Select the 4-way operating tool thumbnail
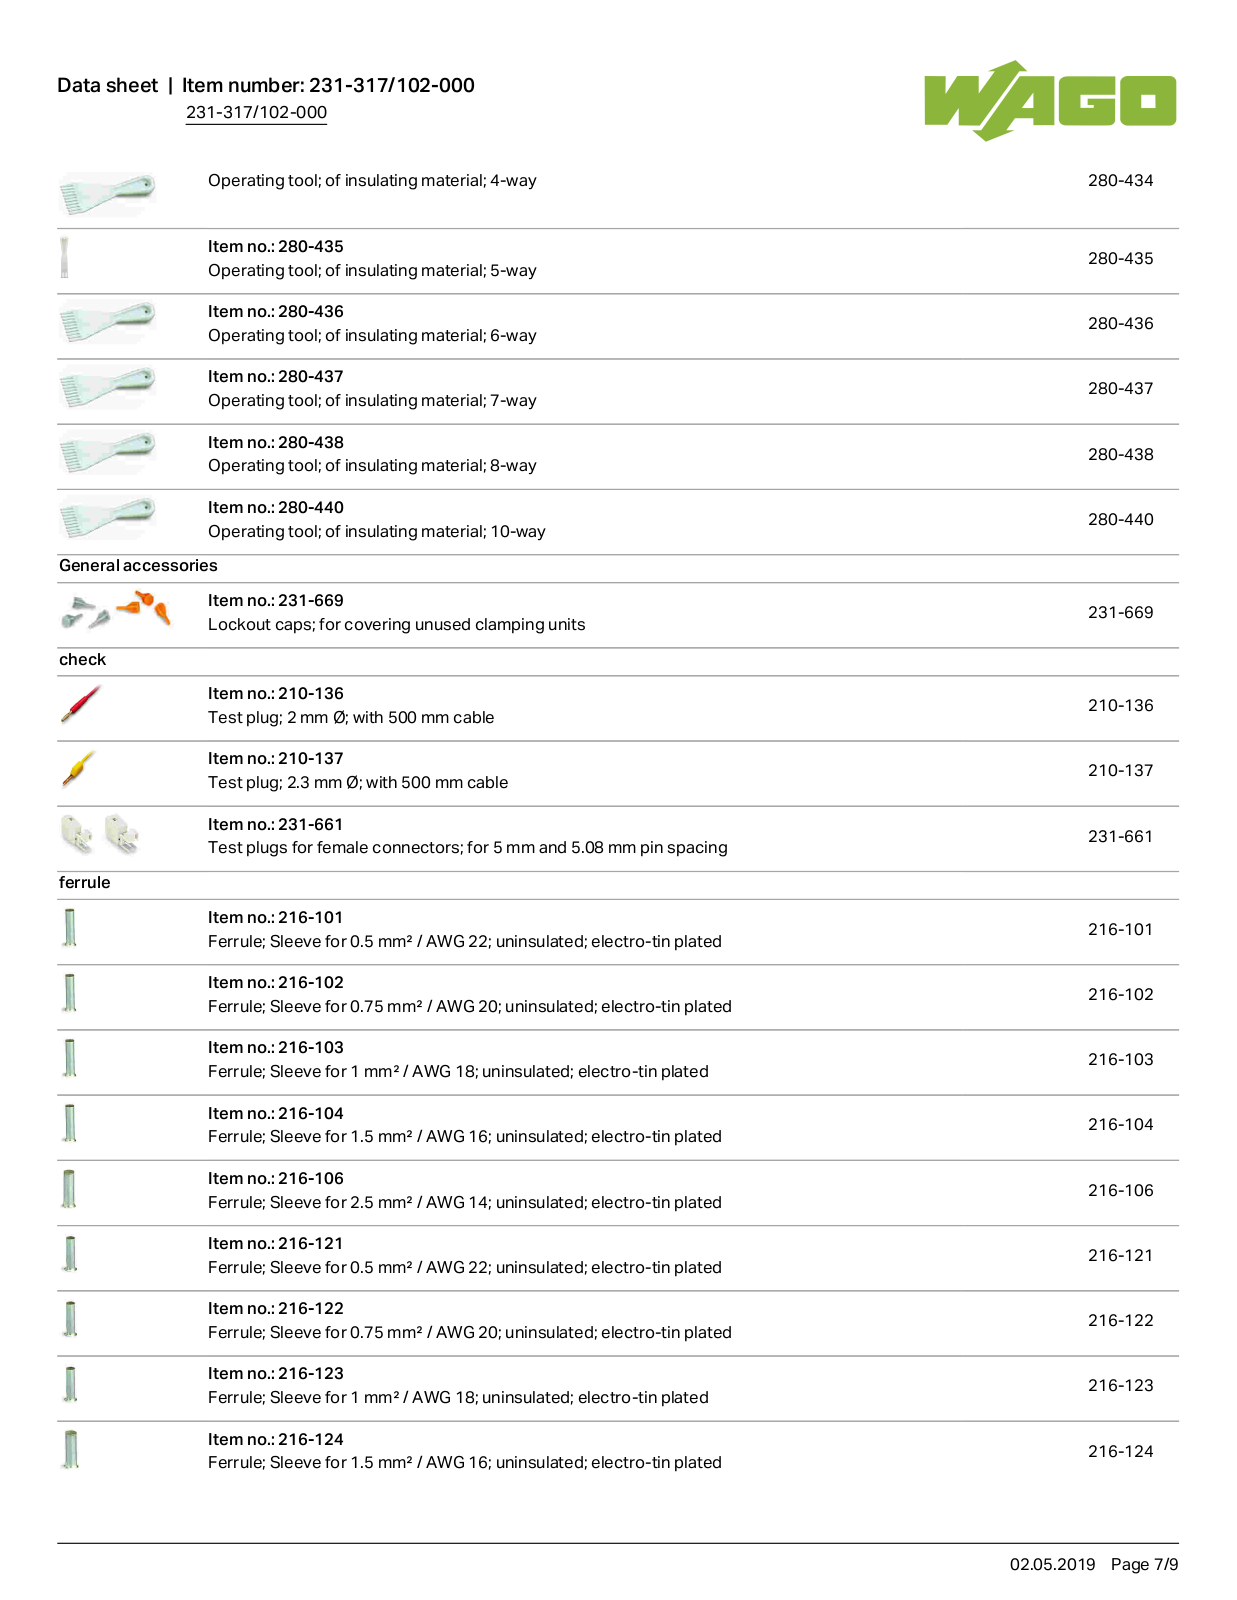 coord(107,194)
